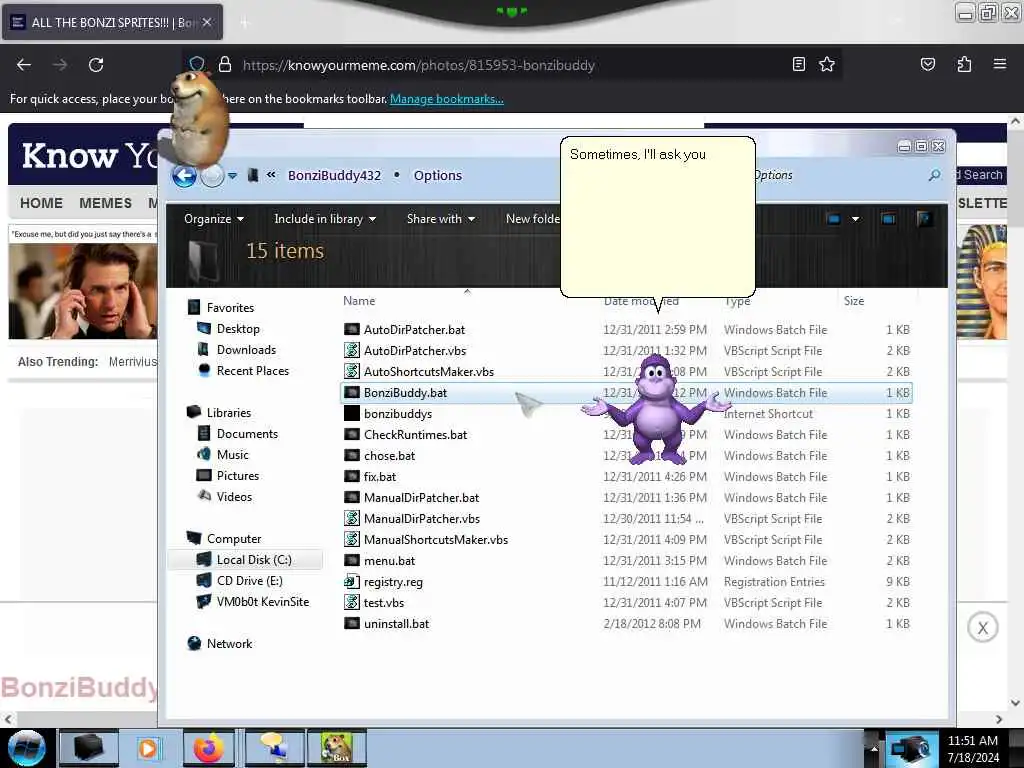Go back in Explorer with the blue back arrow
1024x768 pixels.
[184, 175]
